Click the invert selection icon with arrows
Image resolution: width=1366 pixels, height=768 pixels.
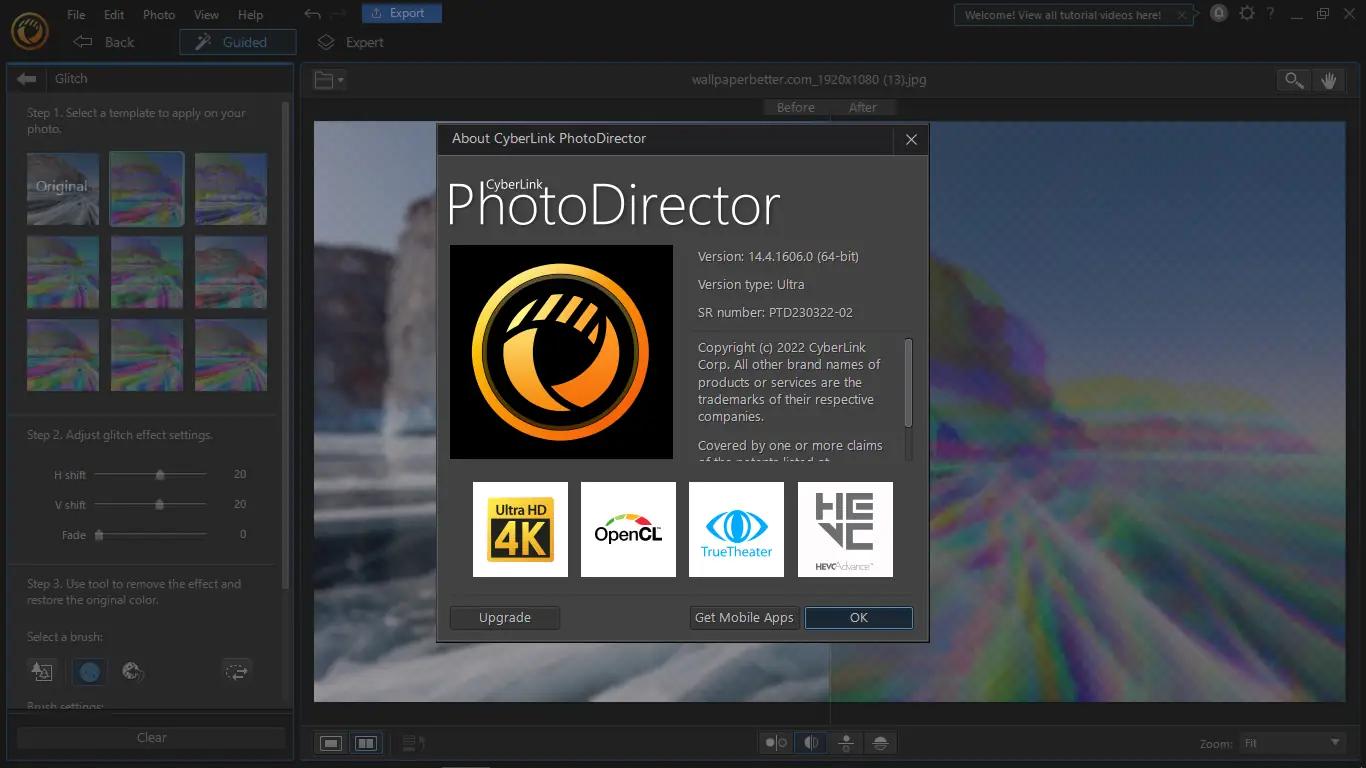237,671
